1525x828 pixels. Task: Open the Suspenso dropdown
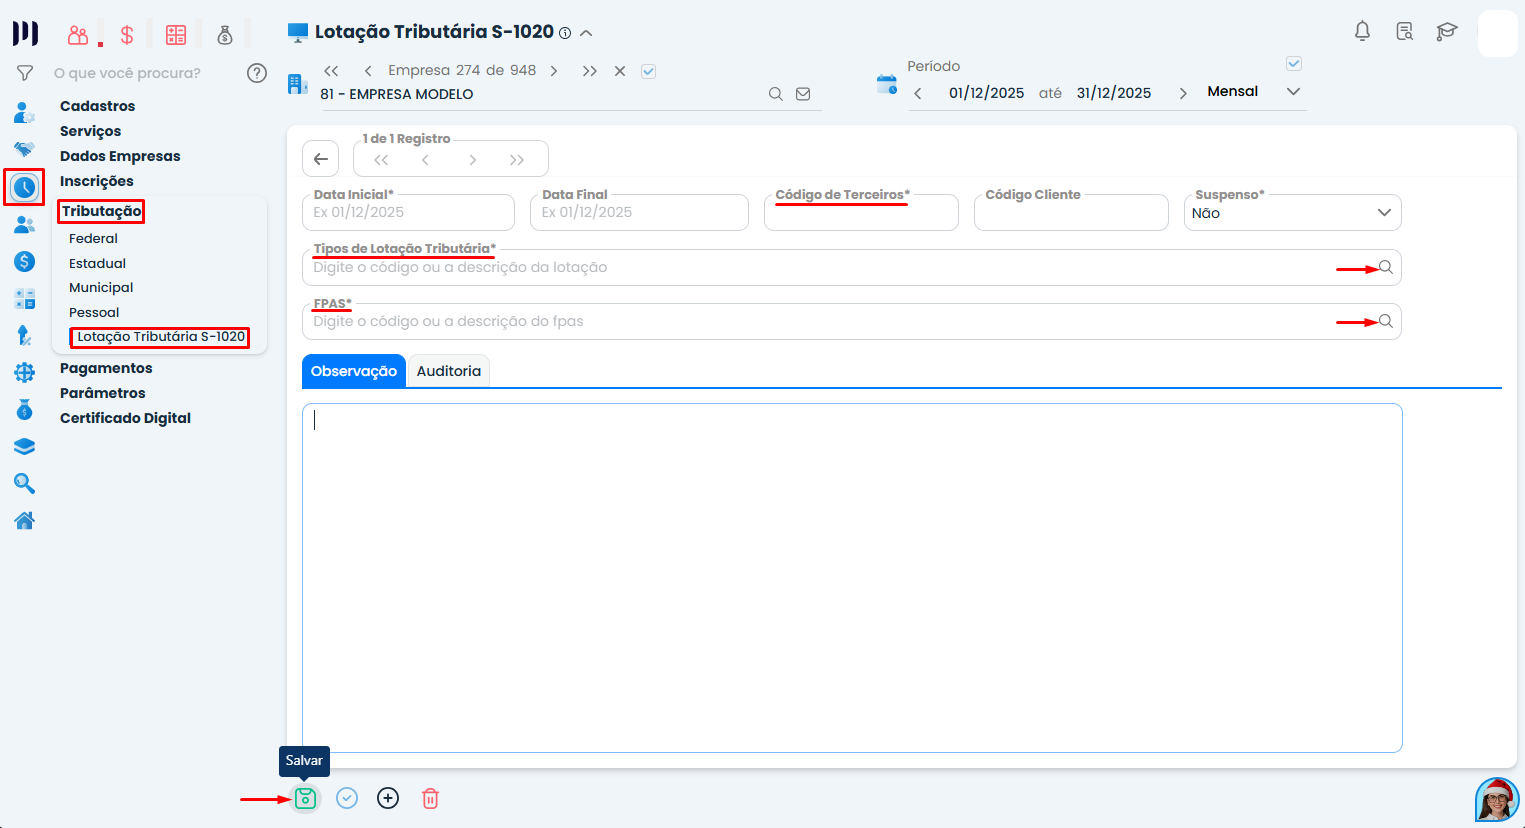[1292, 213]
